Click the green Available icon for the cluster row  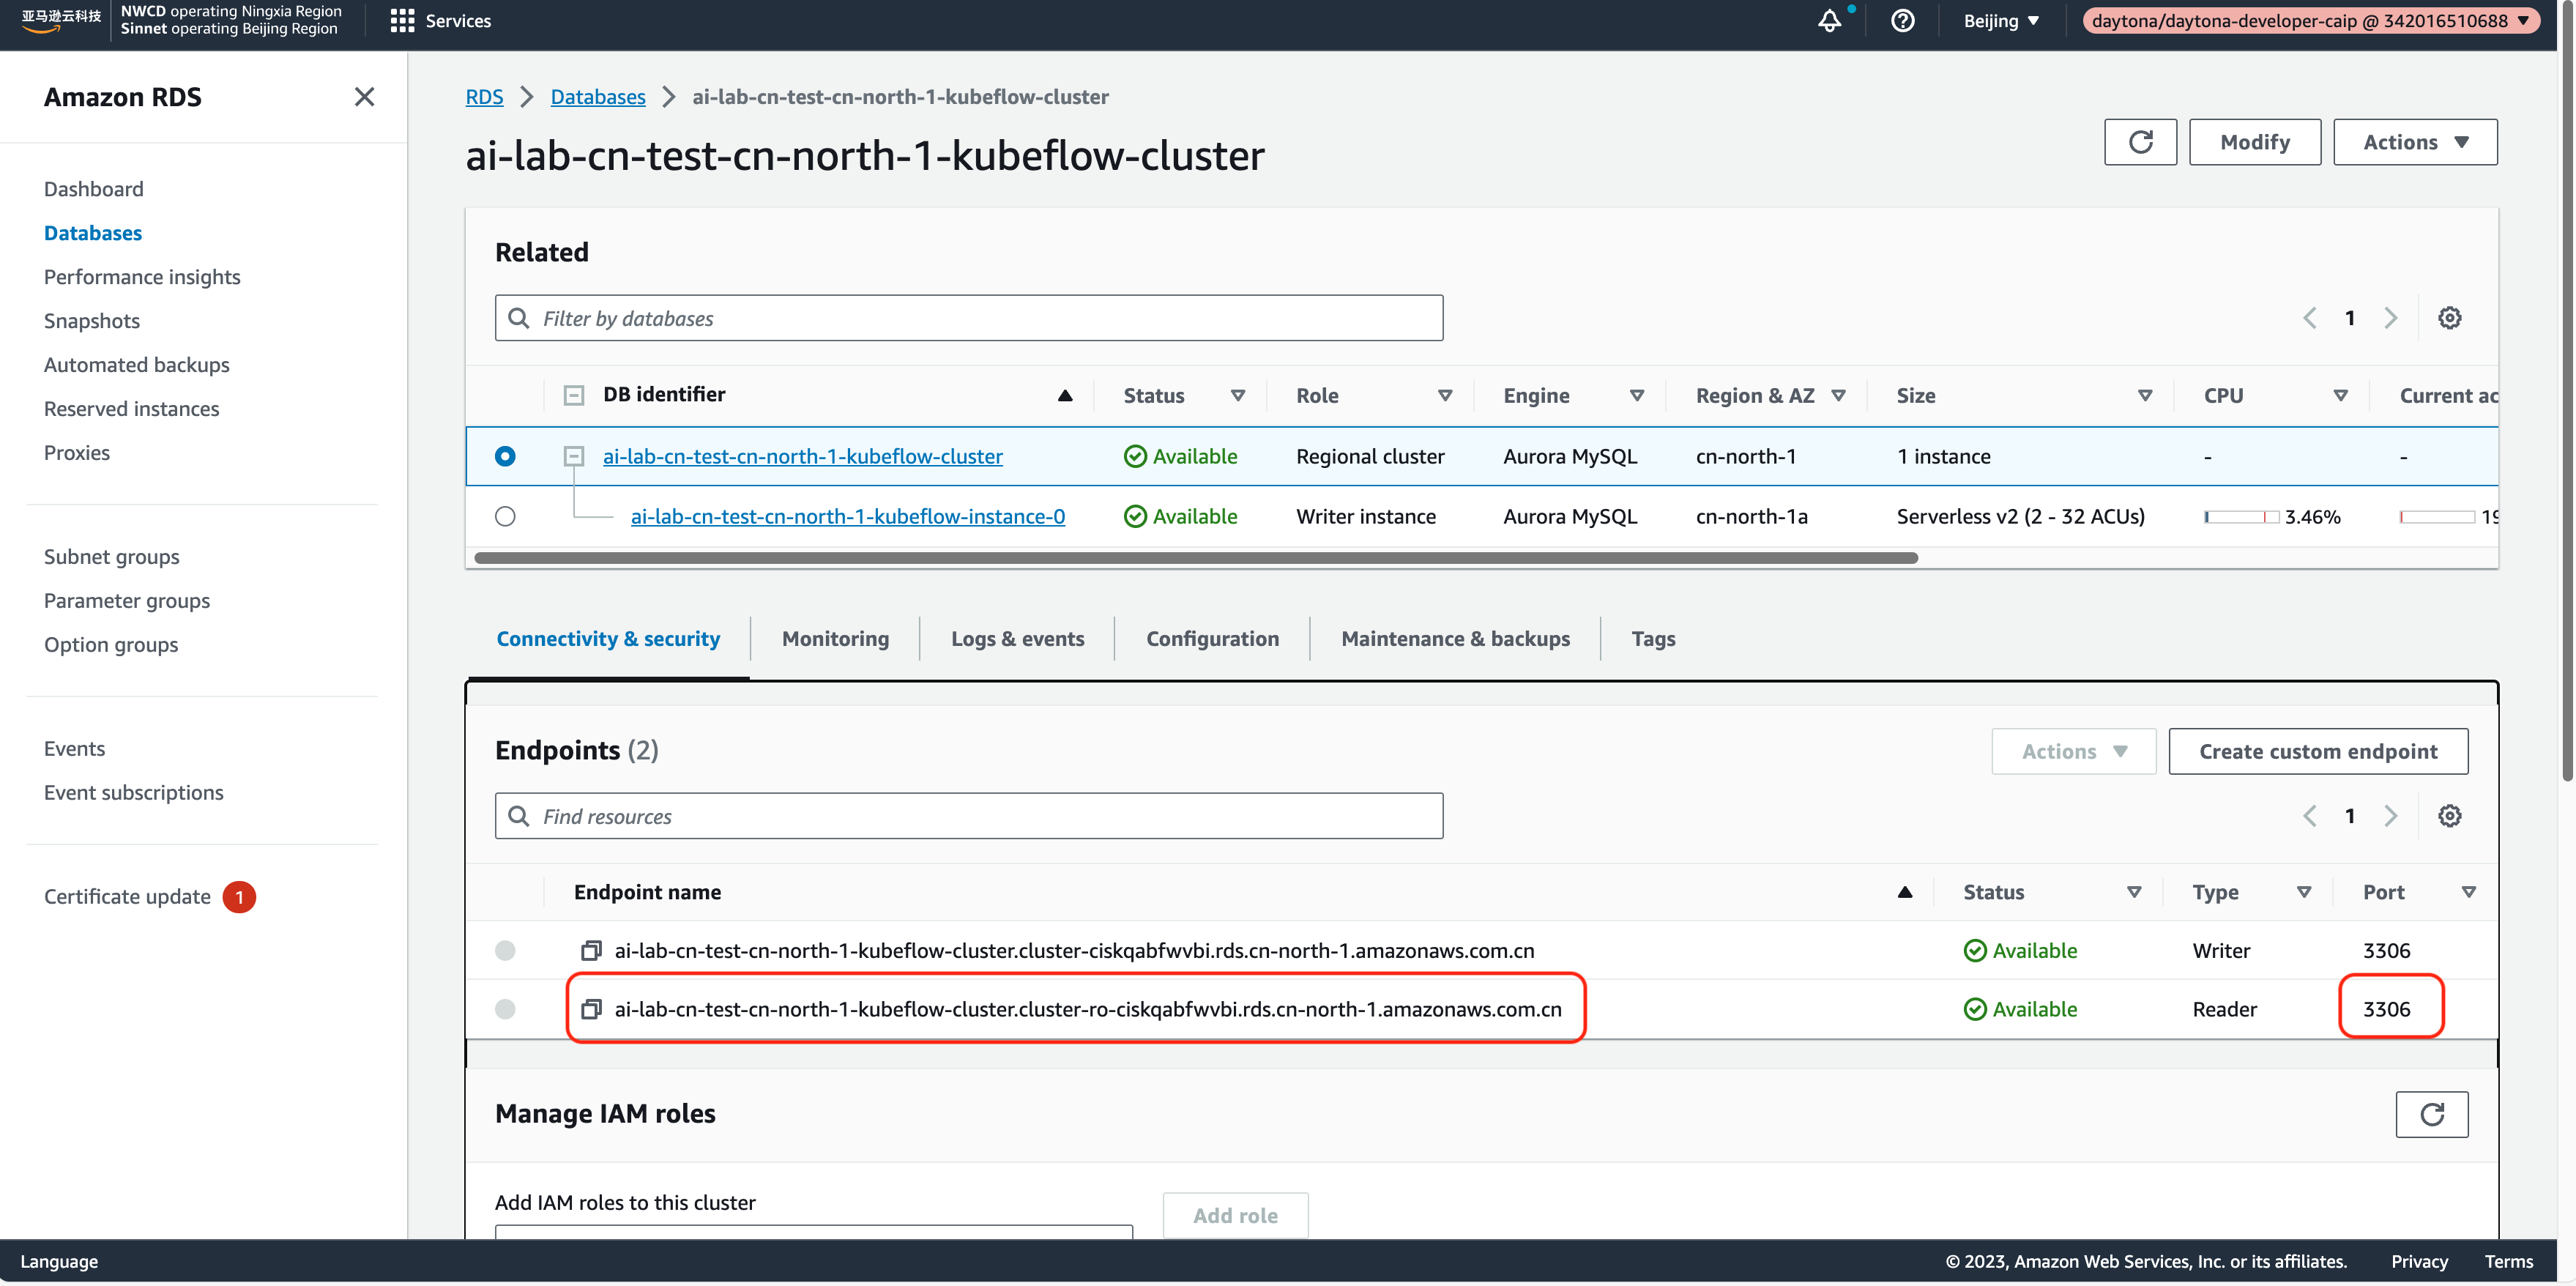click(x=1135, y=456)
